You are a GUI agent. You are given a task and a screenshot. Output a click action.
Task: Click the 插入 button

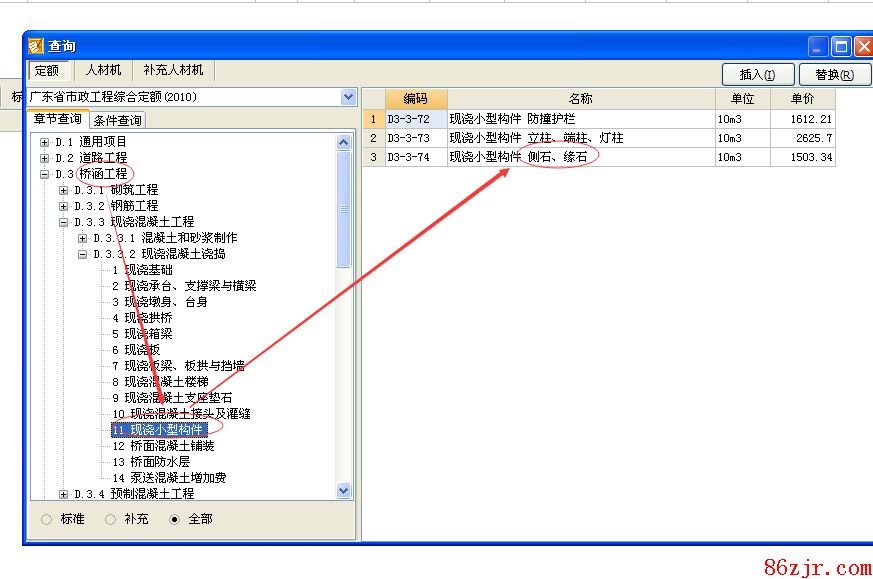coord(757,75)
